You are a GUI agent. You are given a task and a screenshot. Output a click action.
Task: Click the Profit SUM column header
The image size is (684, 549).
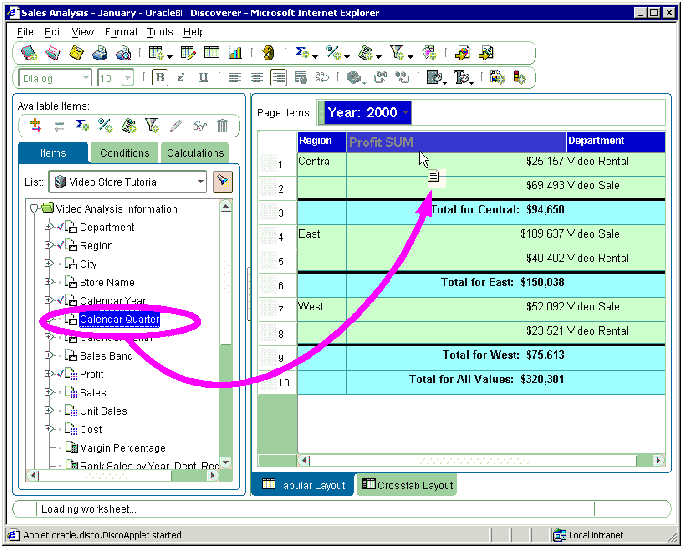tap(456, 142)
